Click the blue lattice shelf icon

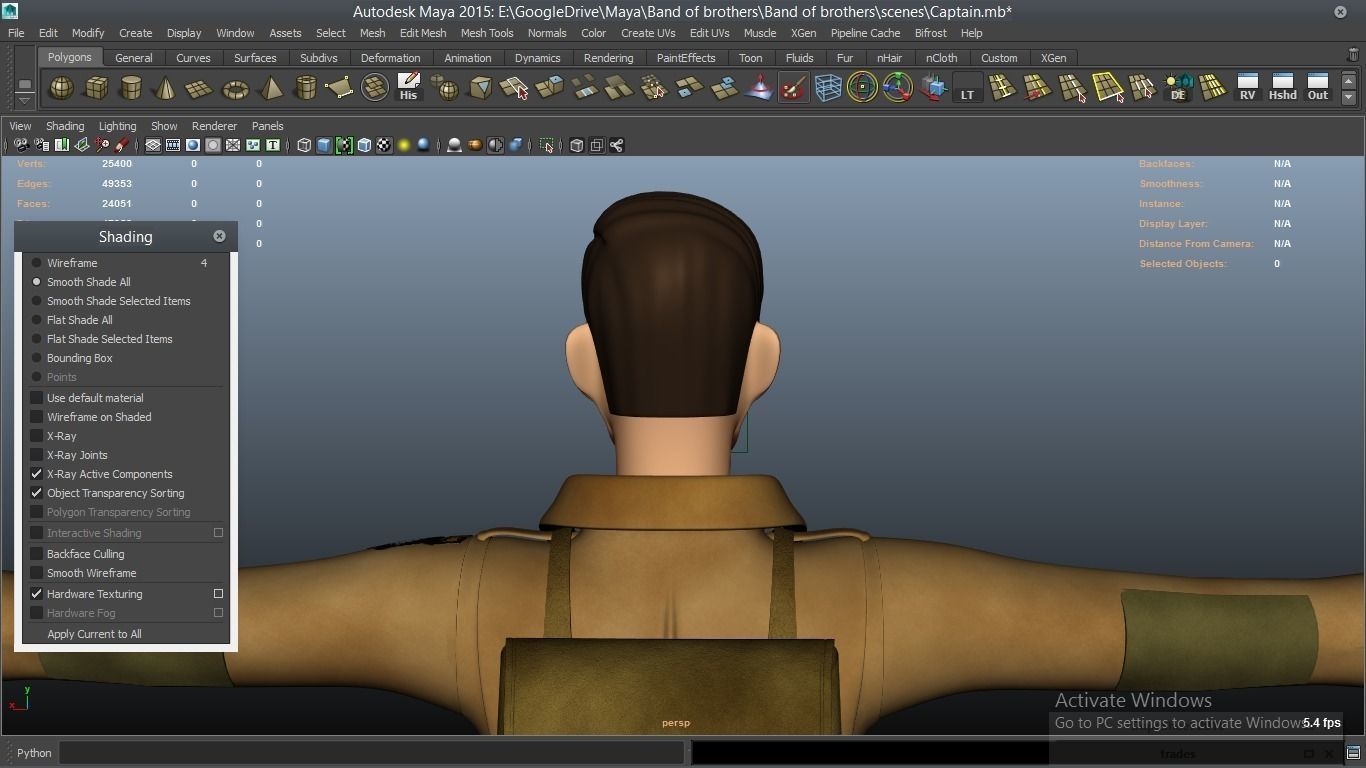(x=828, y=88)
